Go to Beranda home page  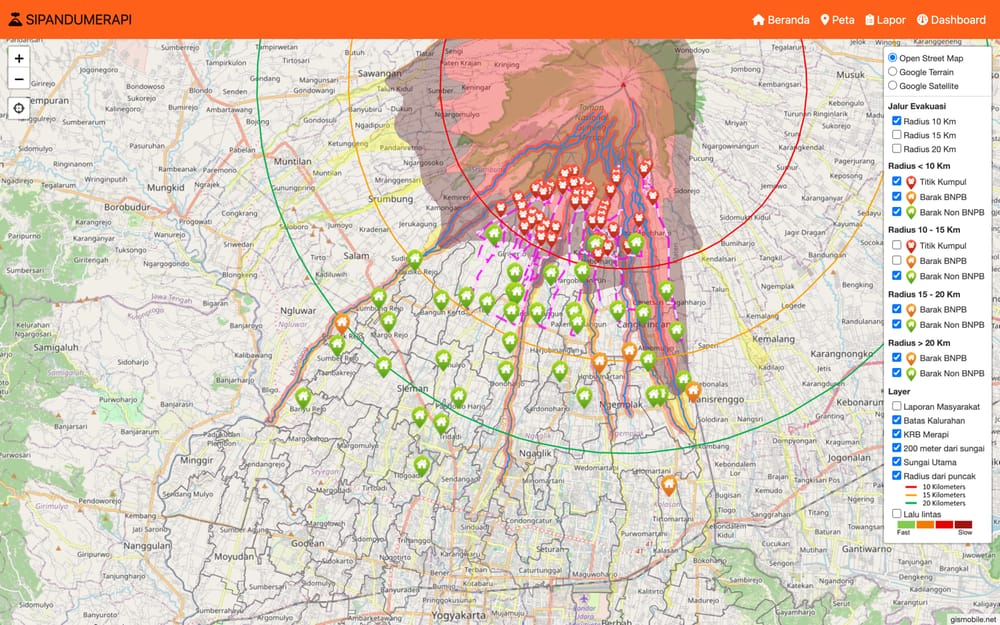tap(781, 20)
